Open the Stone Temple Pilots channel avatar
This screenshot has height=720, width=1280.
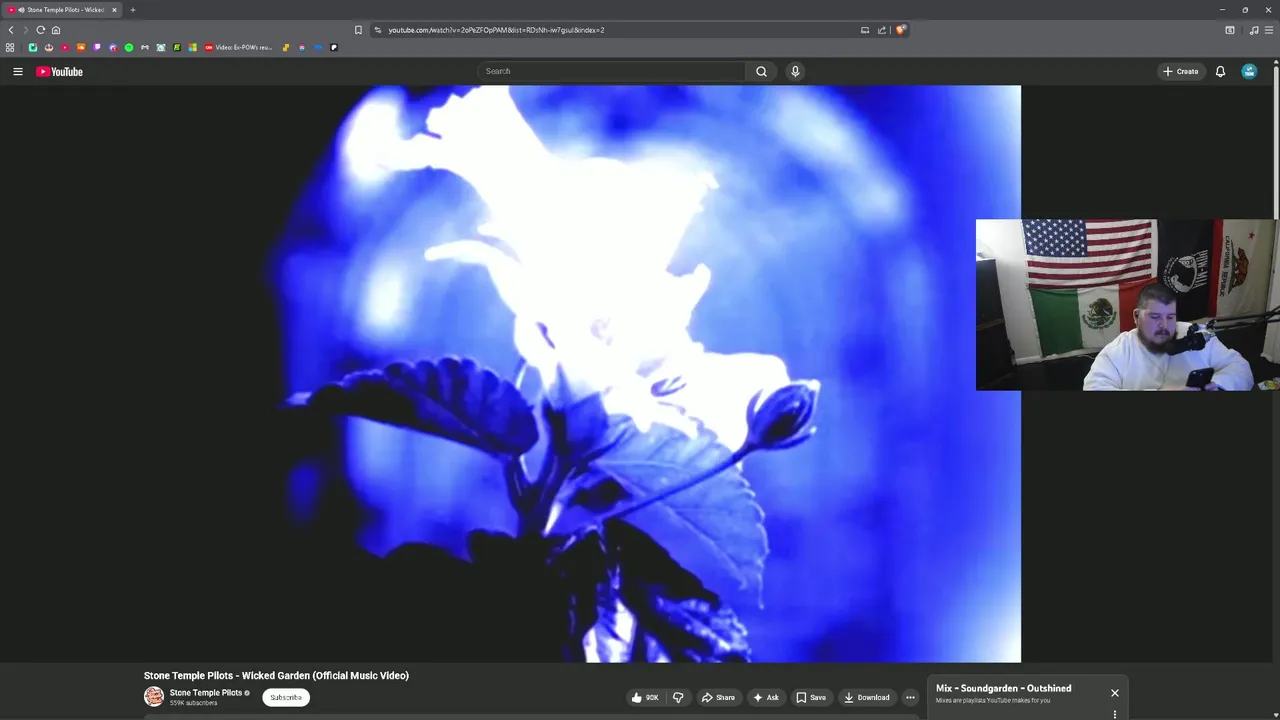[154, 697]
